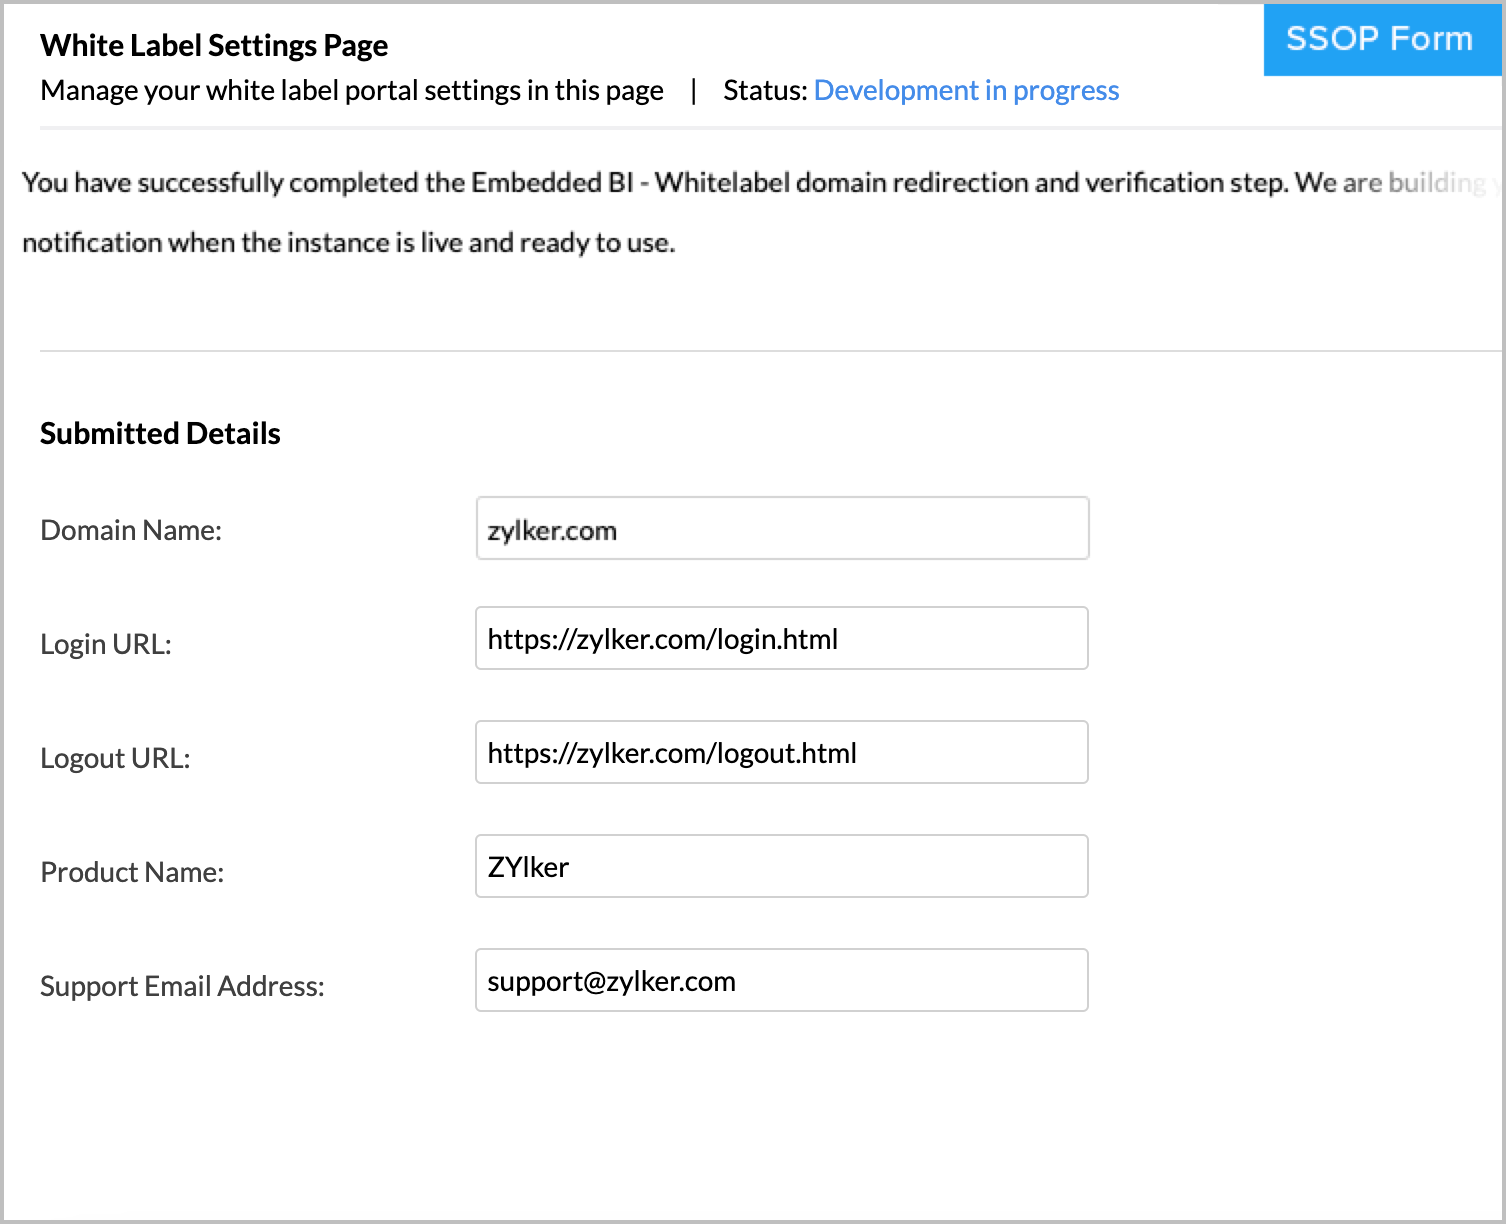The width and height of the screenshot is (1506, 1224).
Task: Click into the Logout URL field
Action: pos(782,752)
